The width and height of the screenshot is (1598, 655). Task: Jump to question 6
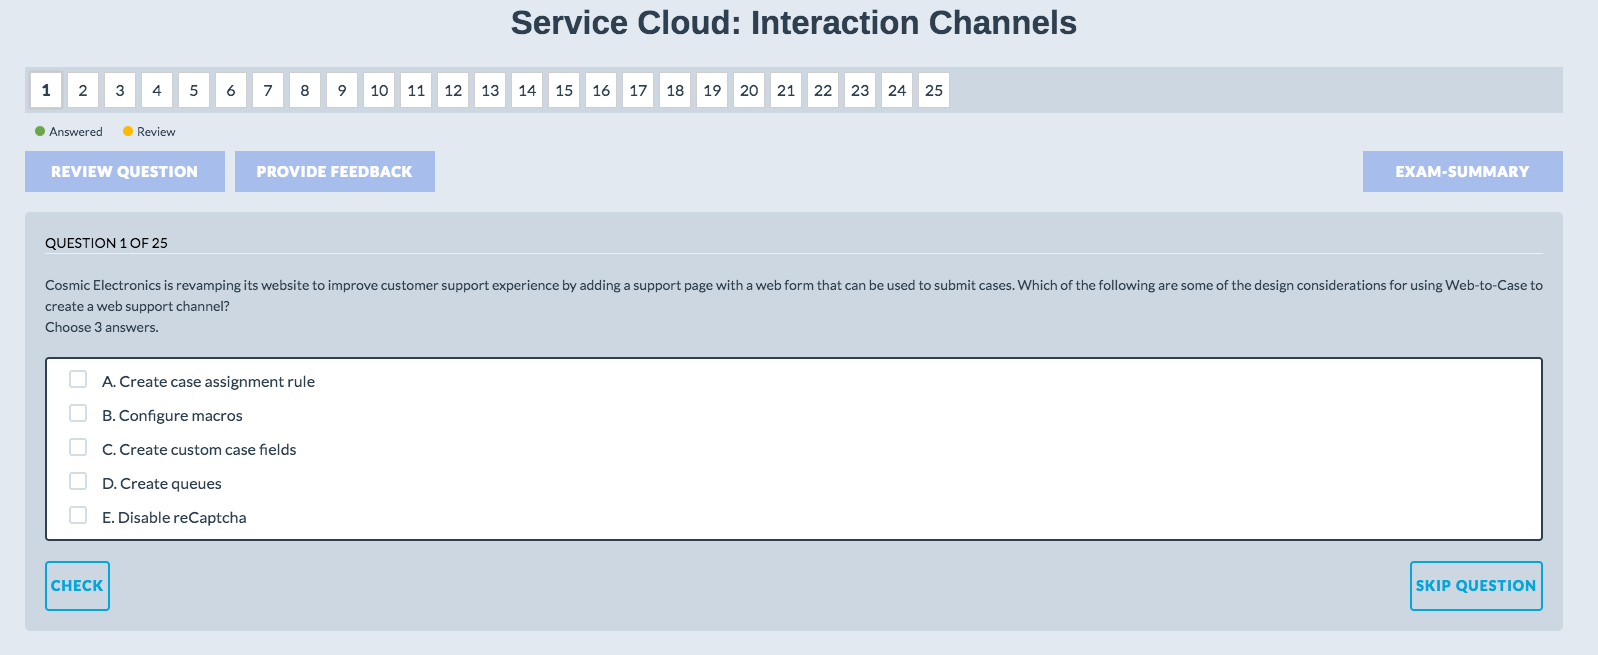(x=231, y=90)
